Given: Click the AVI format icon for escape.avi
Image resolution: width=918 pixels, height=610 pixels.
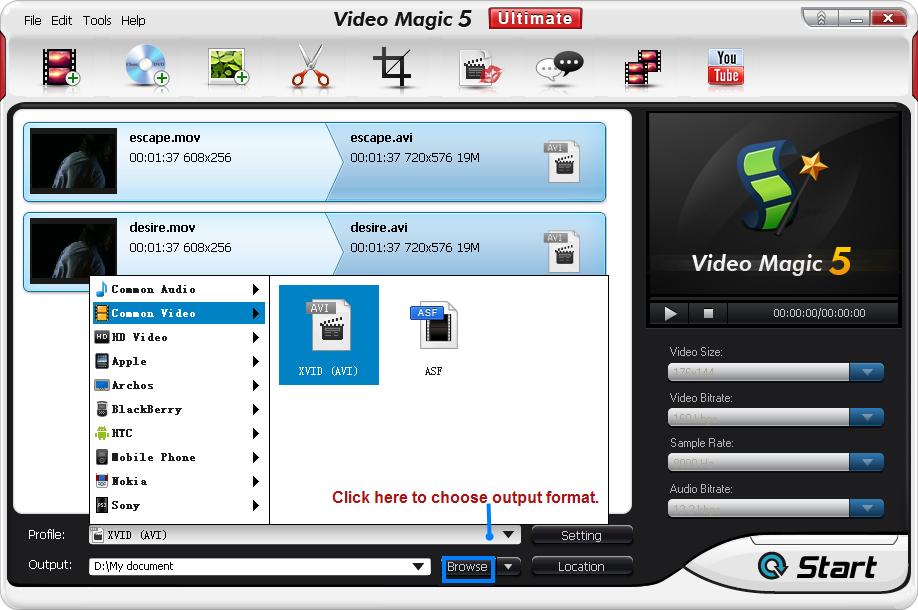Looking at the screenshot, I should click(562, 162).
